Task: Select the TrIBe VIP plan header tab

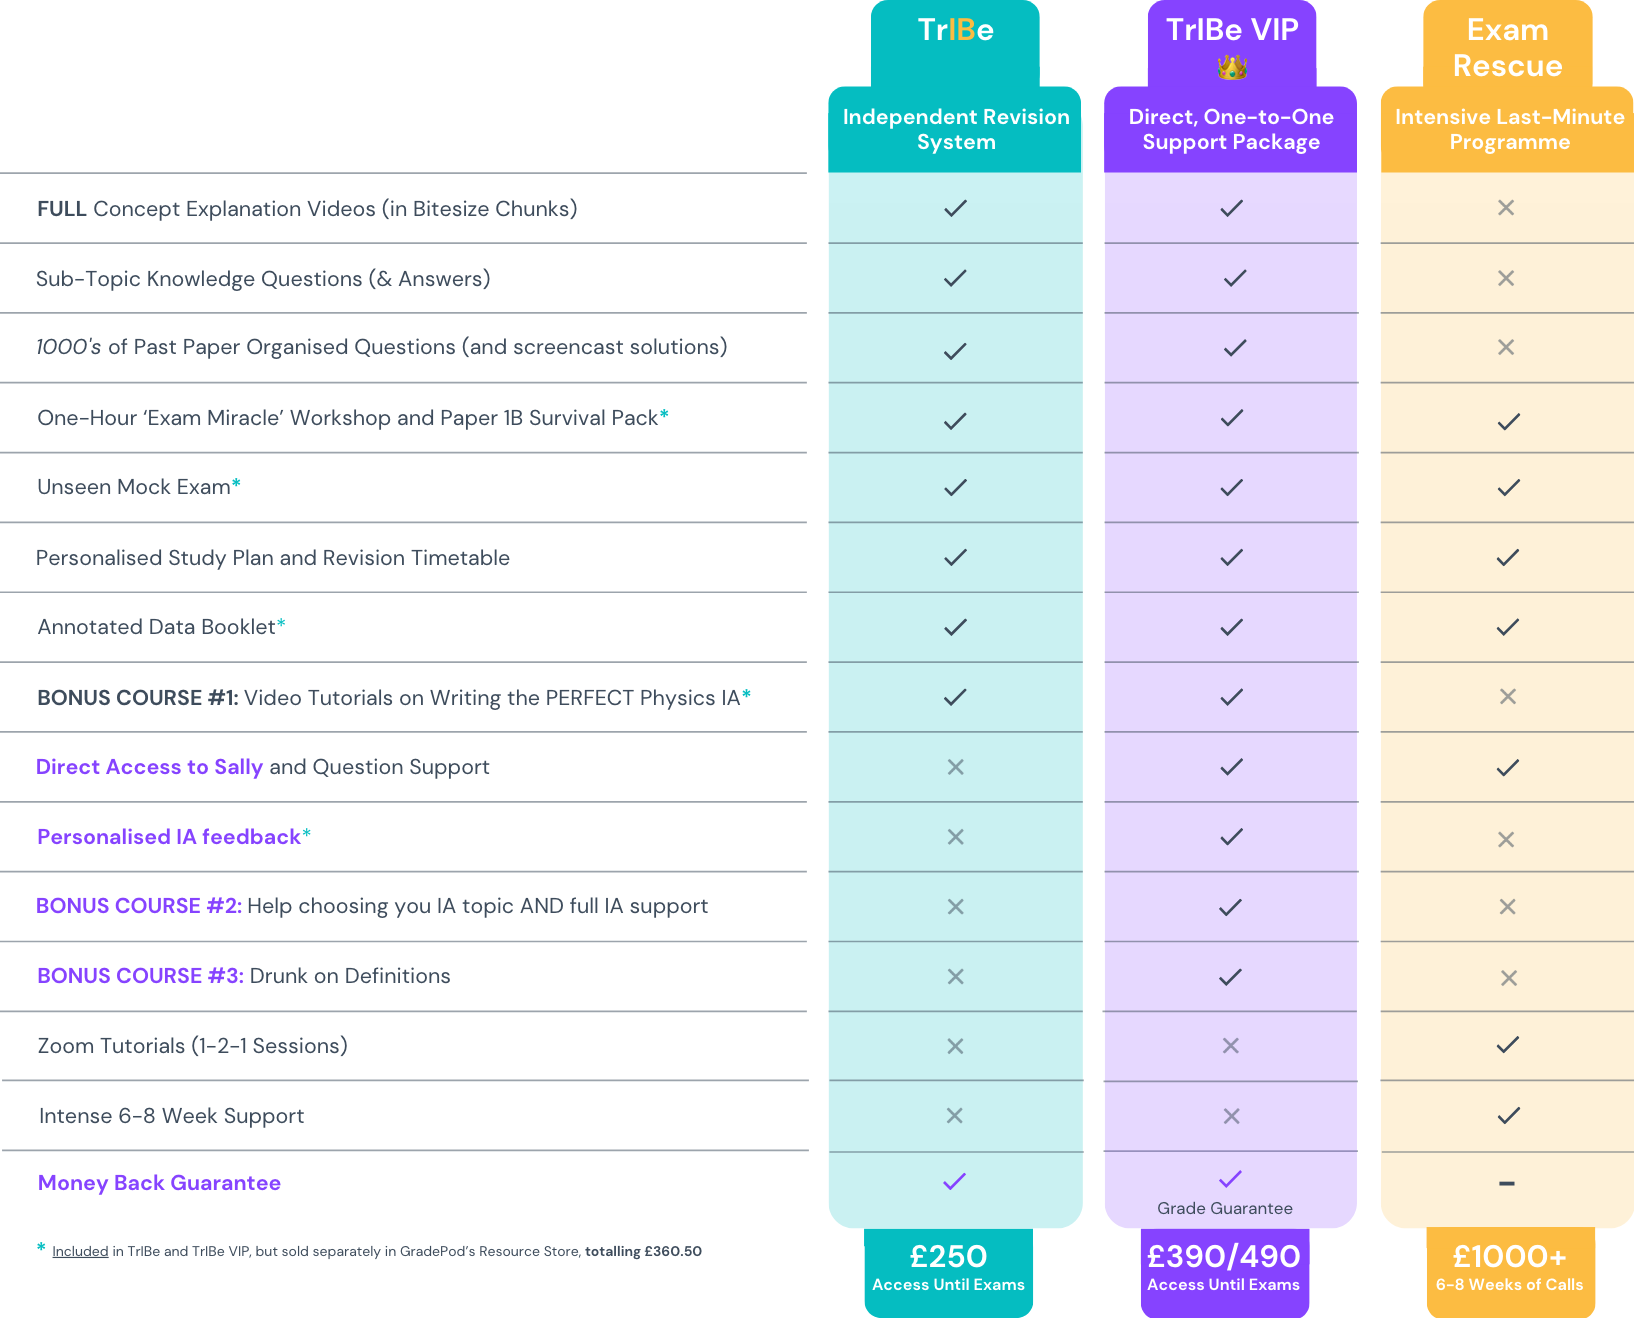Action: click(x=1232, y=32)
